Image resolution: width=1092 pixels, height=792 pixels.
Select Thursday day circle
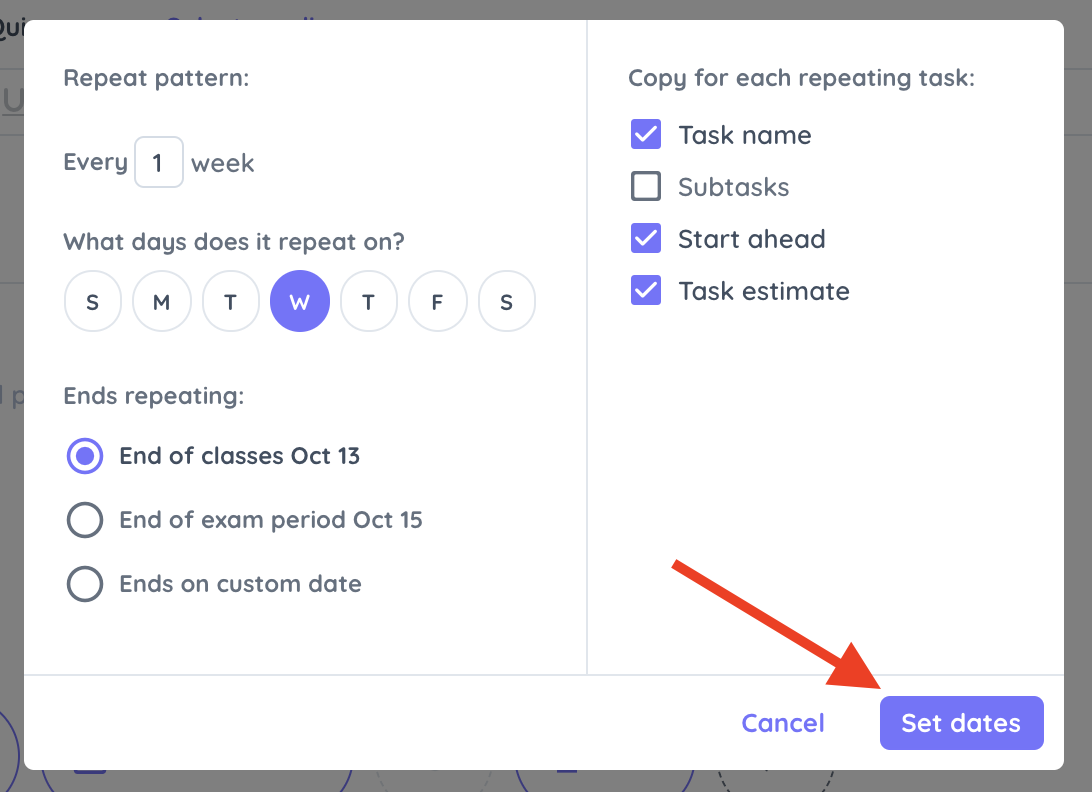click(368, 302)
